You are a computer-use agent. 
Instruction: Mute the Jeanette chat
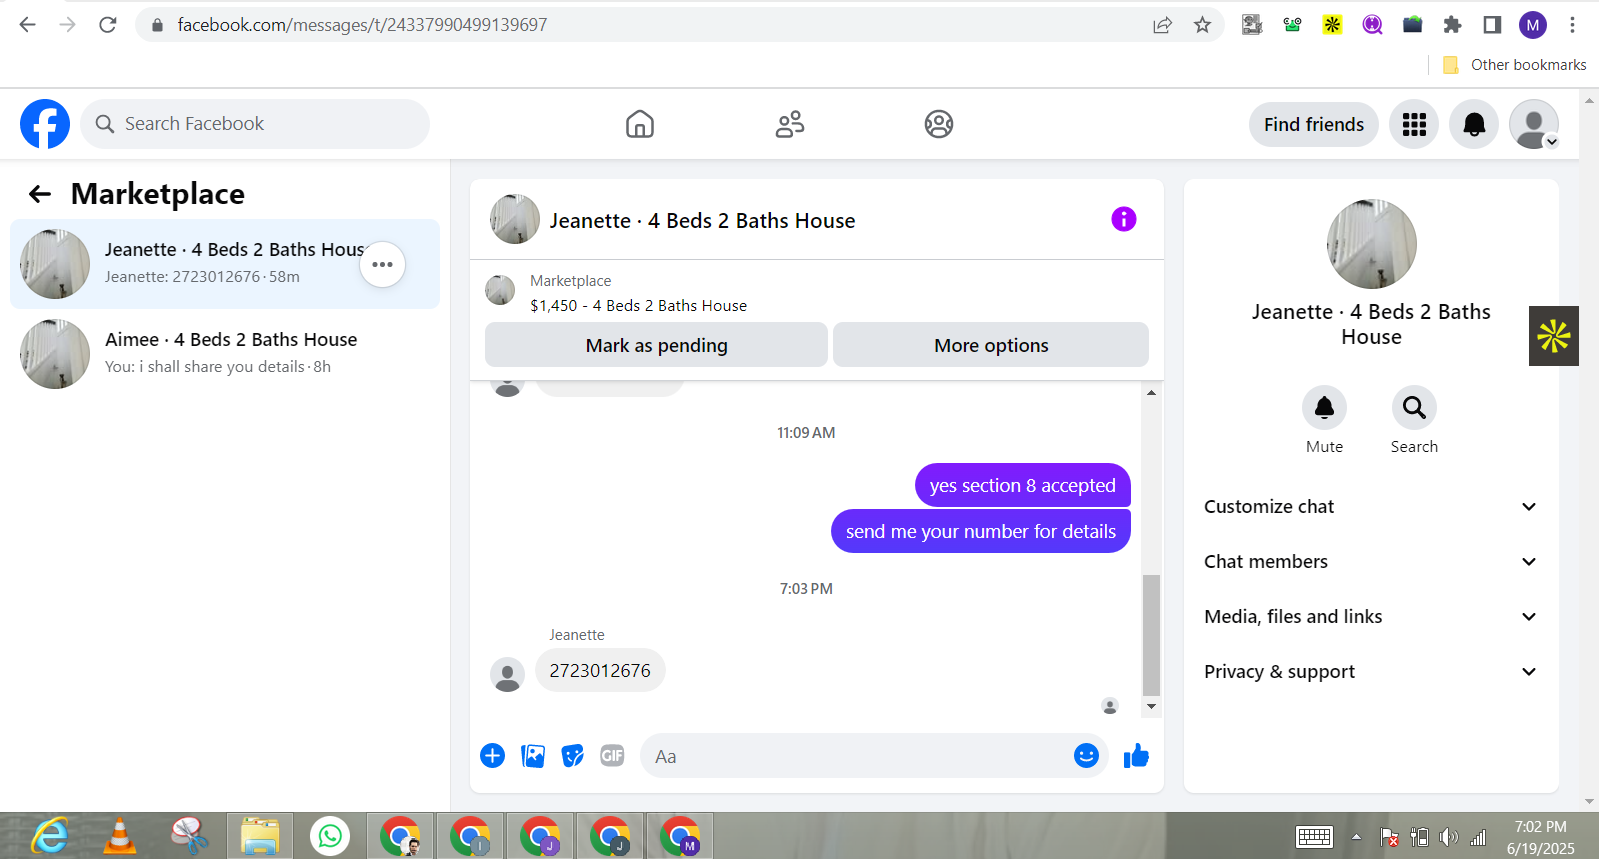point(1324,408)
